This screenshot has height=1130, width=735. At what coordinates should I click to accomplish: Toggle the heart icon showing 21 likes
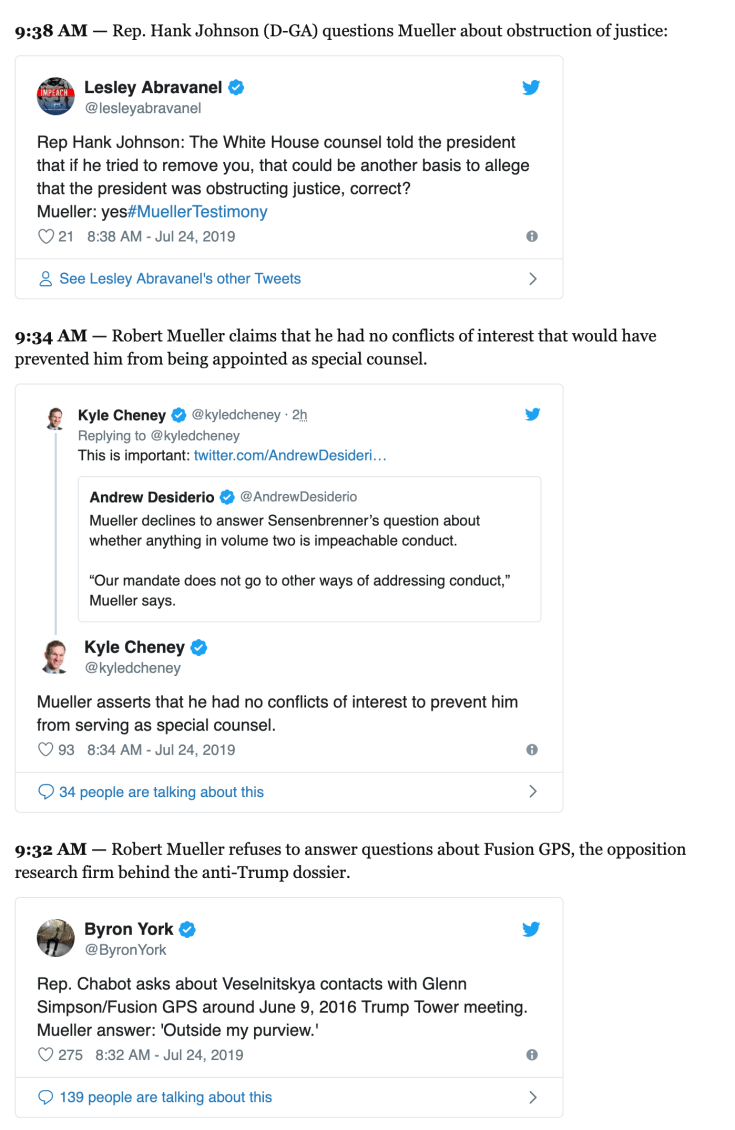click(x=46, y=236)
